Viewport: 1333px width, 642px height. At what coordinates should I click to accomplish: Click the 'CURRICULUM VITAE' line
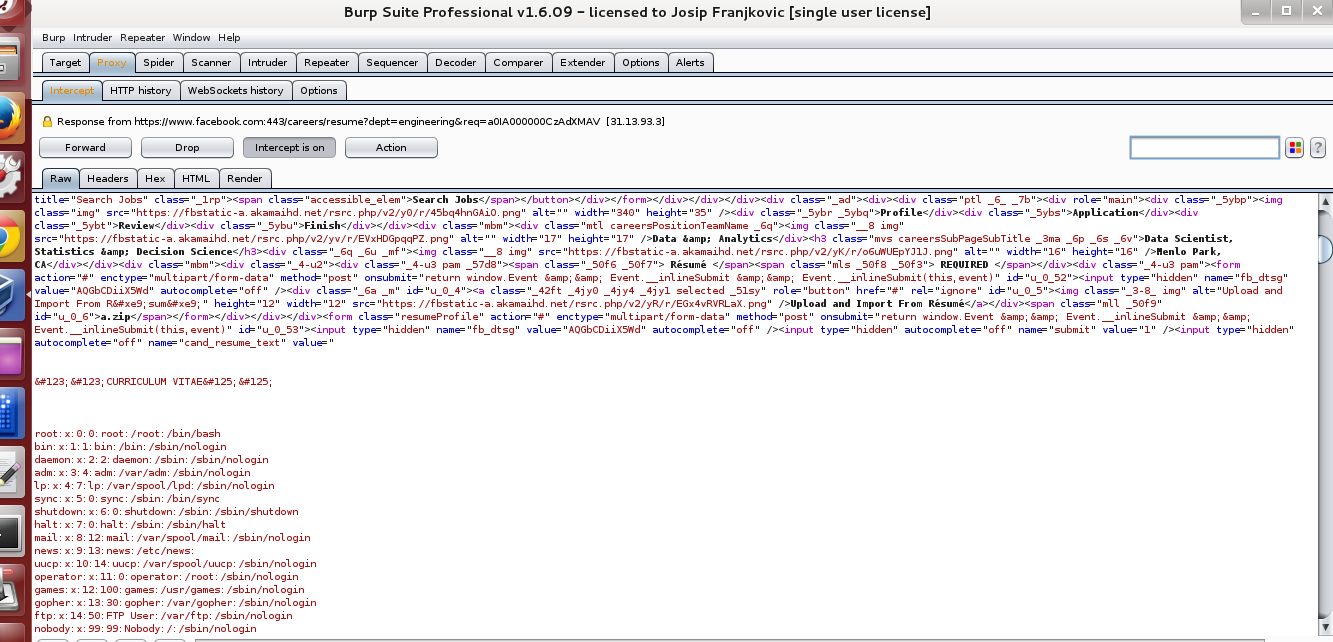153,381
